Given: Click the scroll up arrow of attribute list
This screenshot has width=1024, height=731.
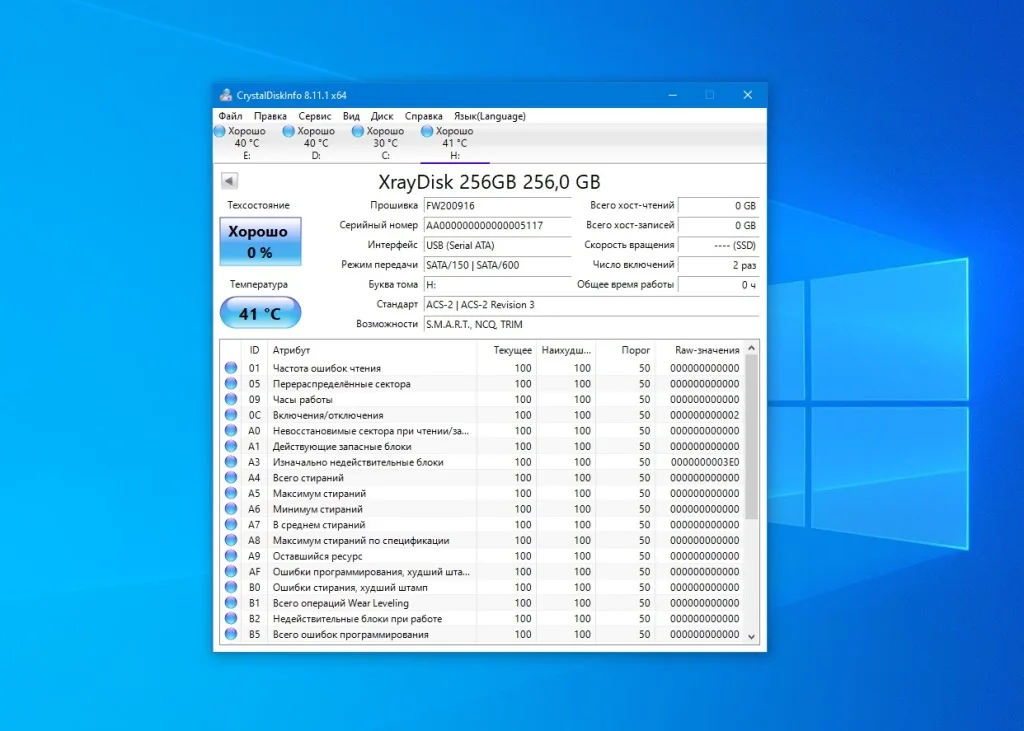Looking at the screenshot, I should 751,348.
